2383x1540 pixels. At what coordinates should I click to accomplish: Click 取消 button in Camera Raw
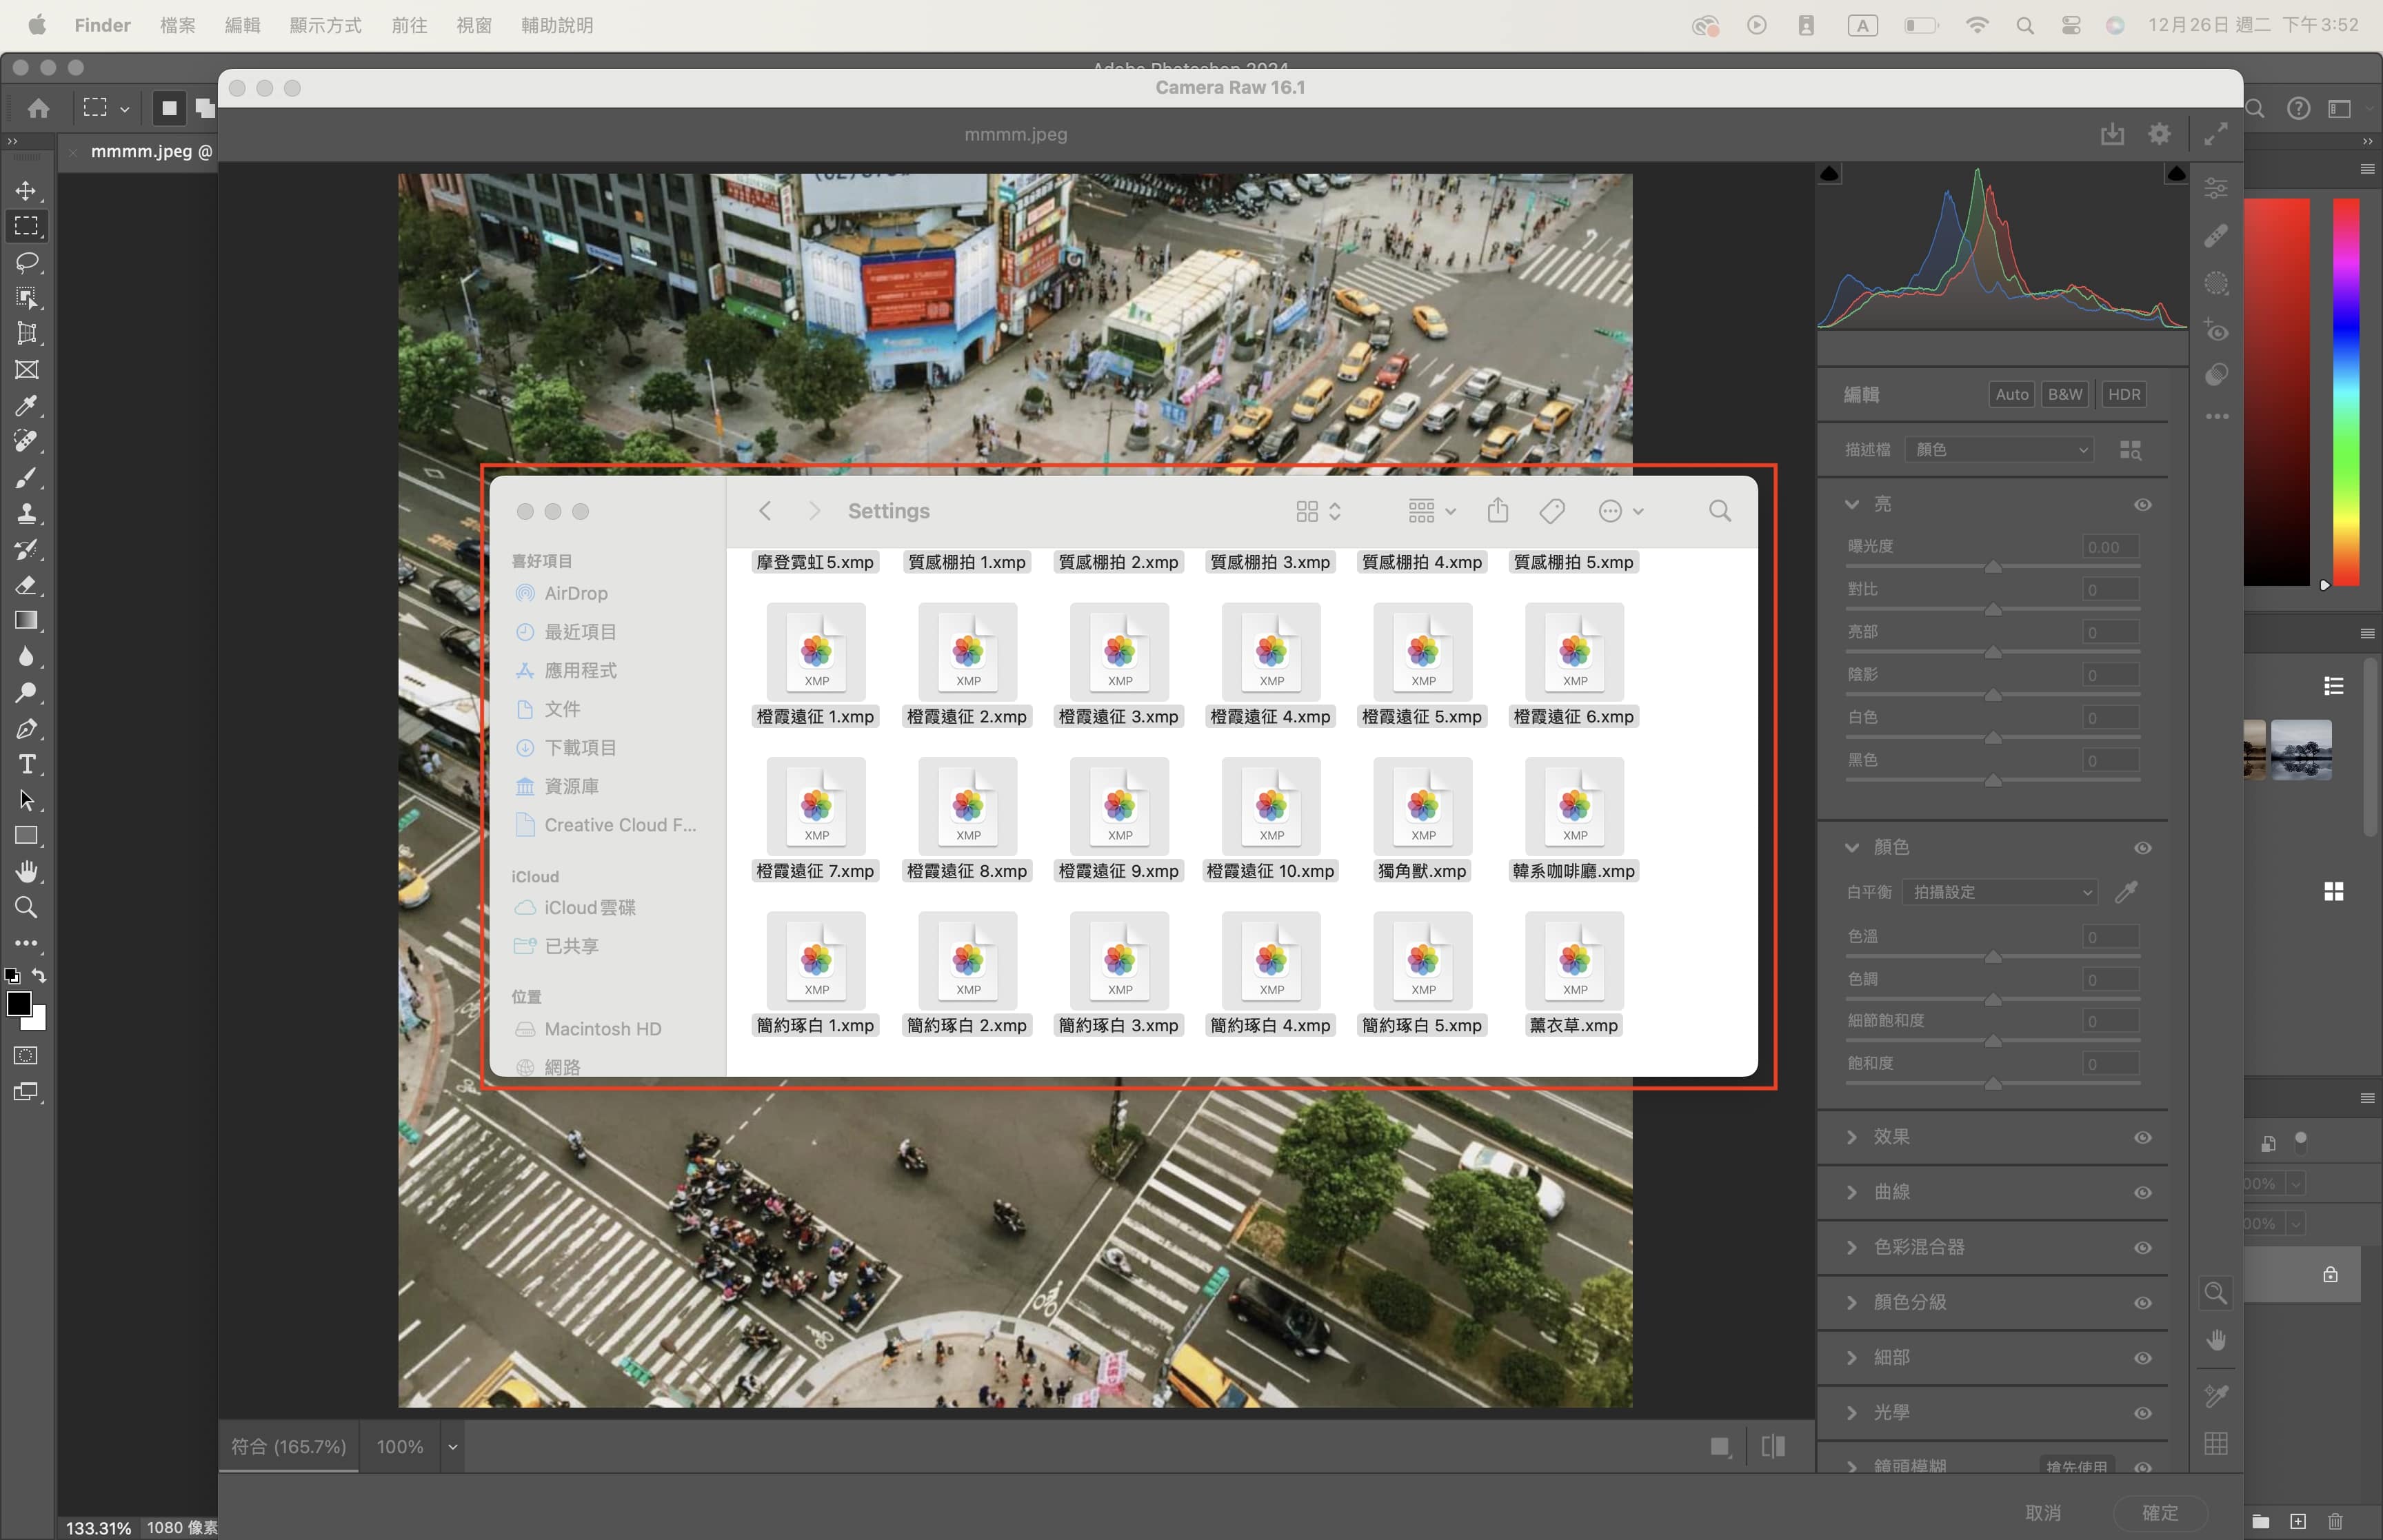[2043, 1512]
